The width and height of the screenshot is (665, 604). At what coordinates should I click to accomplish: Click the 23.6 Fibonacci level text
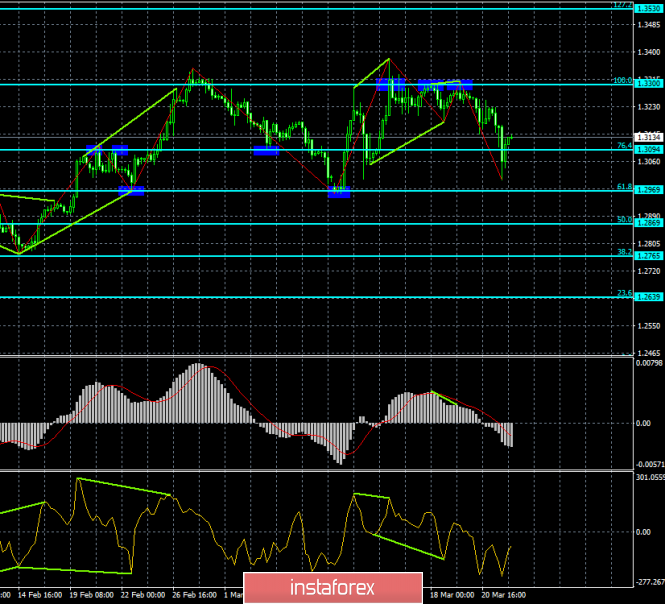click(x=624, y=293)
